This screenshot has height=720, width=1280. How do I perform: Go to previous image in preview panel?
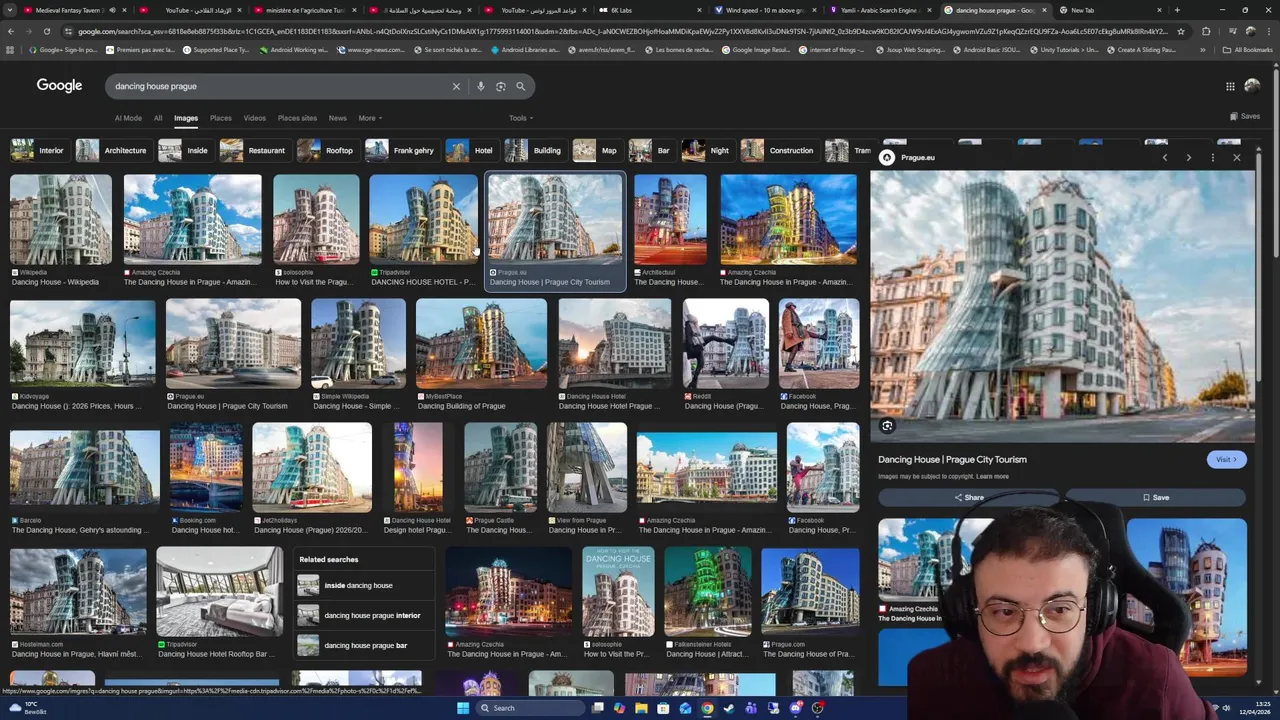1164,157
